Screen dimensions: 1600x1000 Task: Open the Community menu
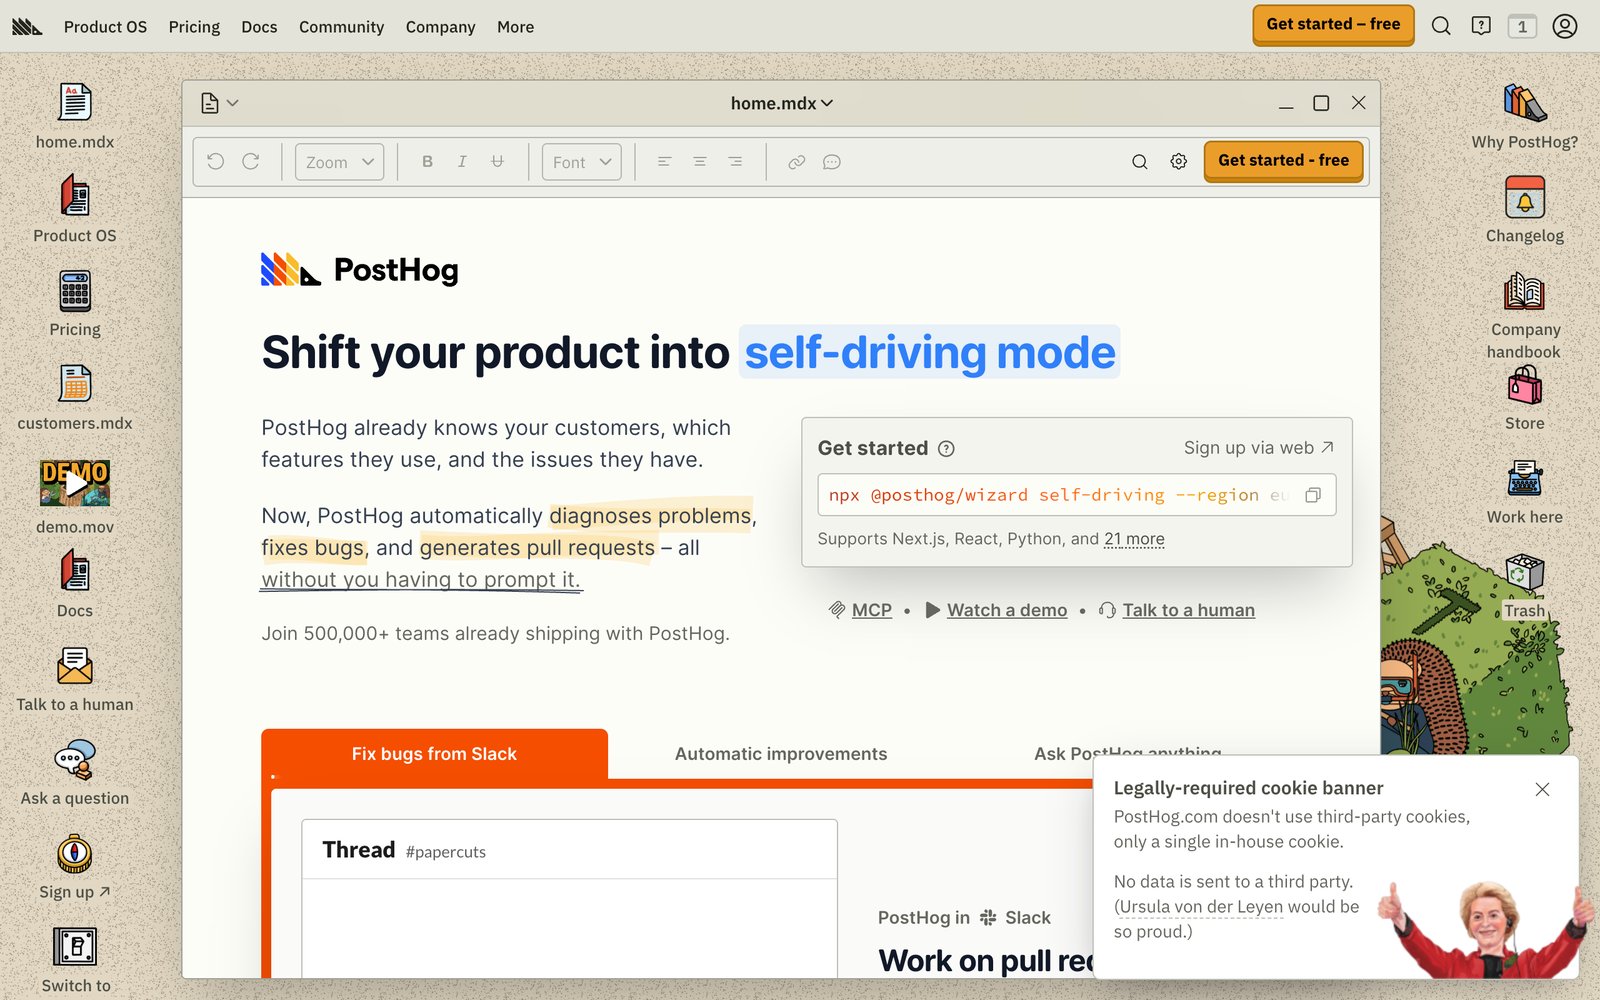point(341,27)
